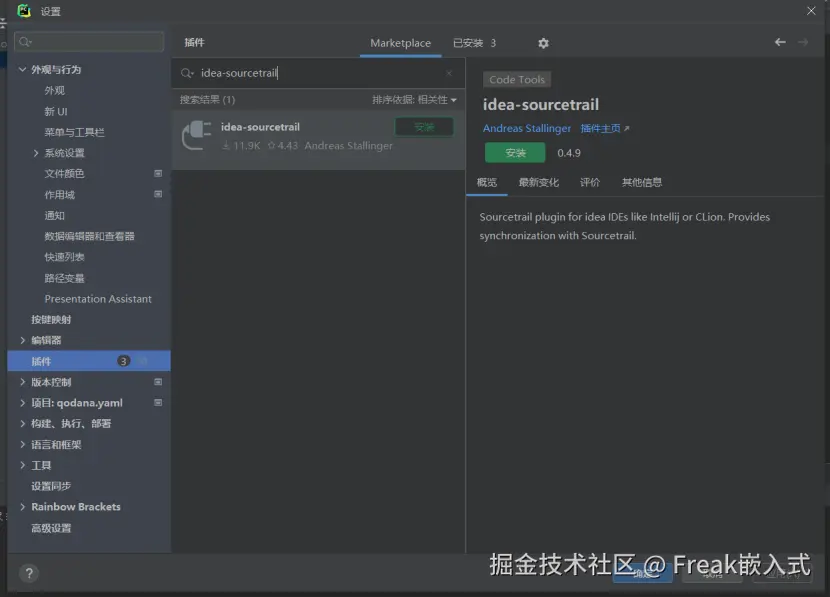Focus the settings search field

click(89, 41)
